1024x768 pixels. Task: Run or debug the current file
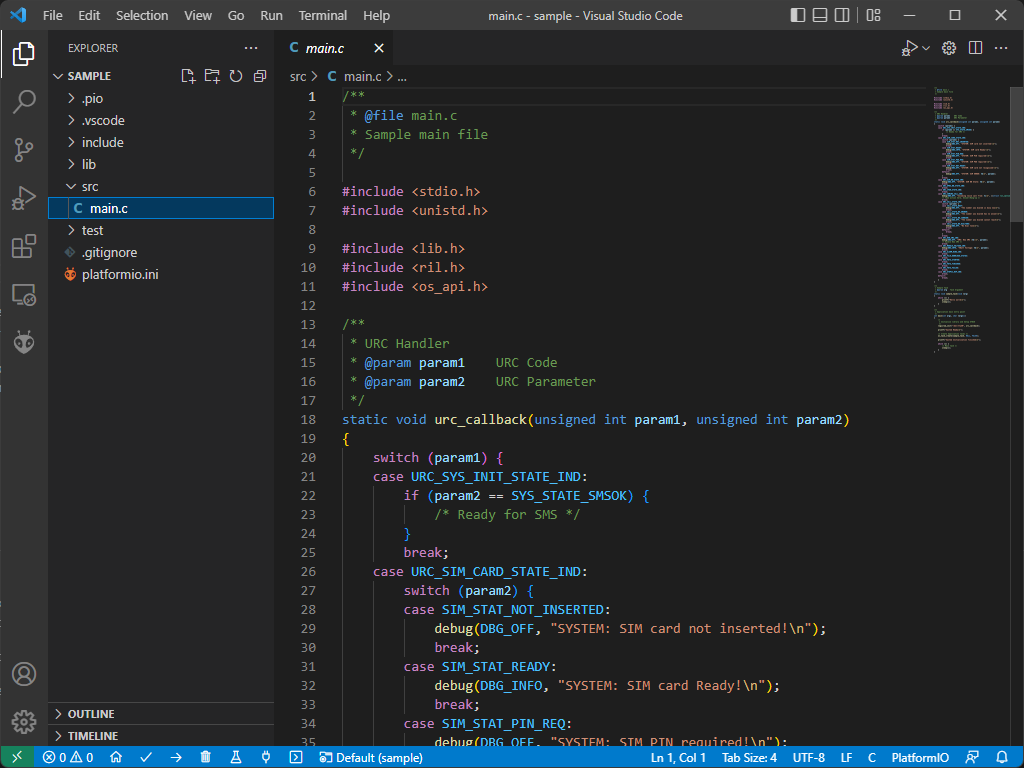[910, 48]
